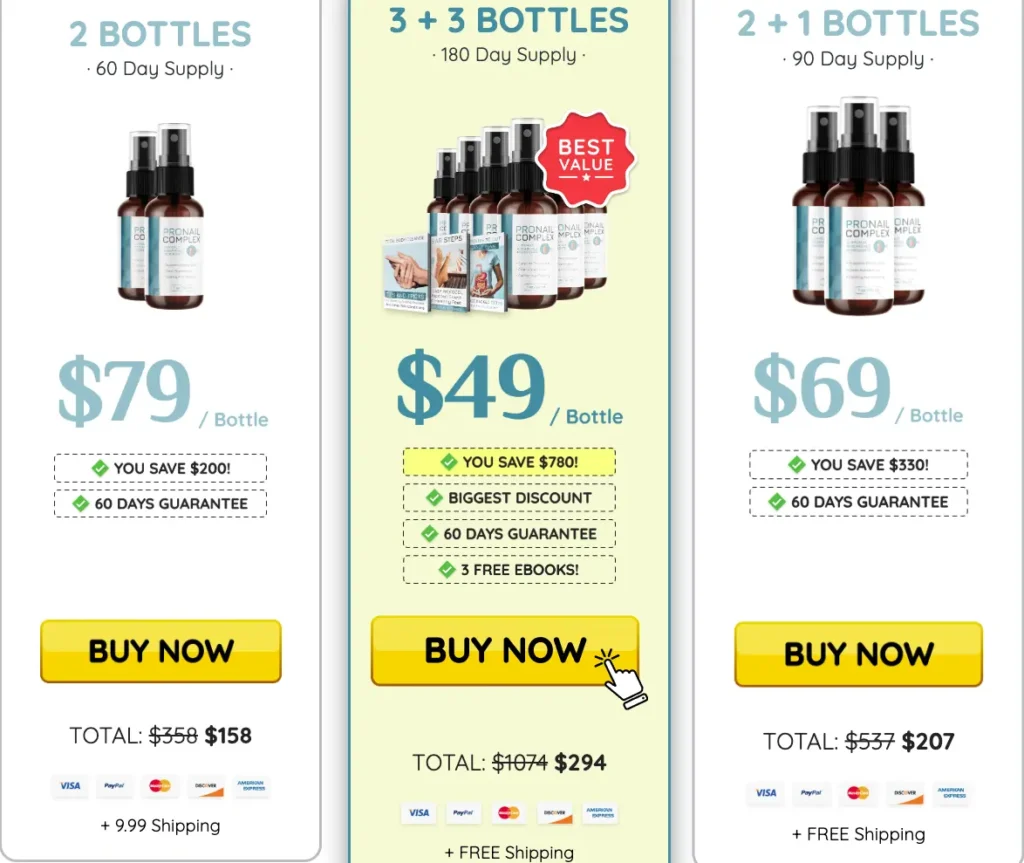Click the Visa icon under the $207 total

766,792
